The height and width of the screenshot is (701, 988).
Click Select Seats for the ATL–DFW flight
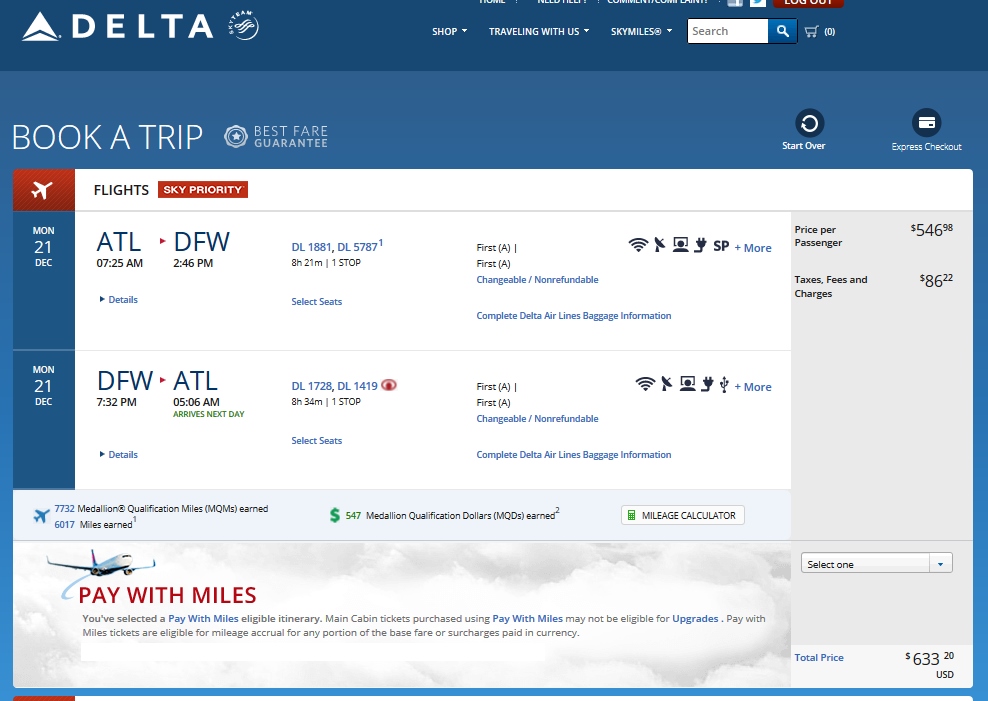coord(316,302)
